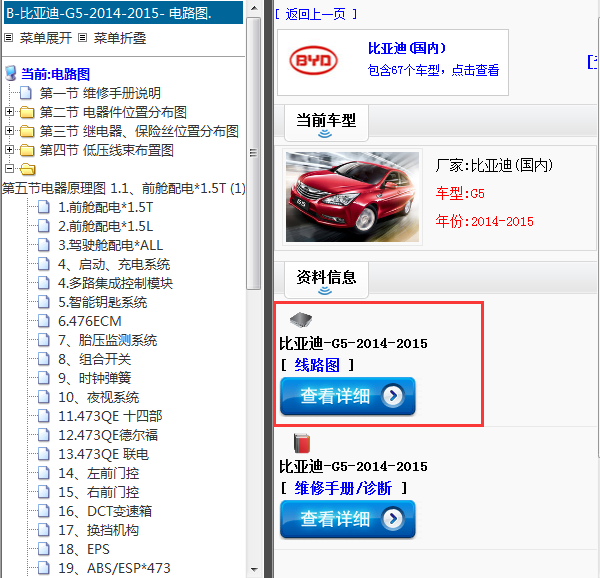The height and width of the screenshot is (578, 600).
Task: Open 13.473QE 联电 tree item
Action: click(x=103, y=454)
